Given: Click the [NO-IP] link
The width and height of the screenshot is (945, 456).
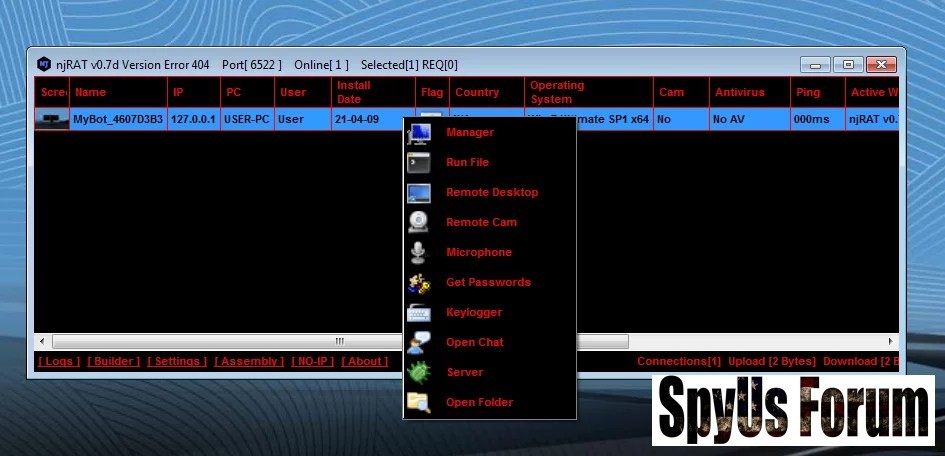Looking at the screenshot, I should click(312, 361).
